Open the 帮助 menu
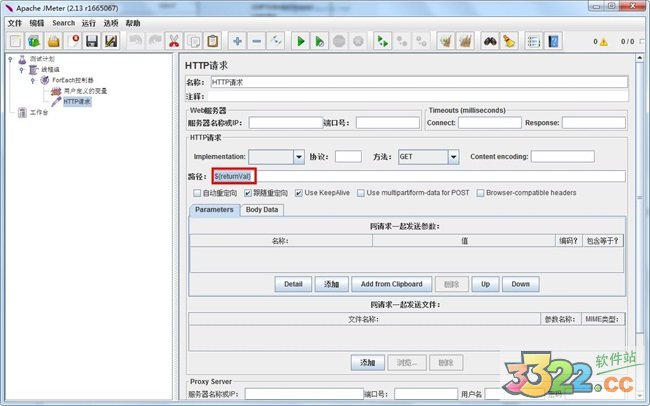The image size is (650, 406). 133,23
